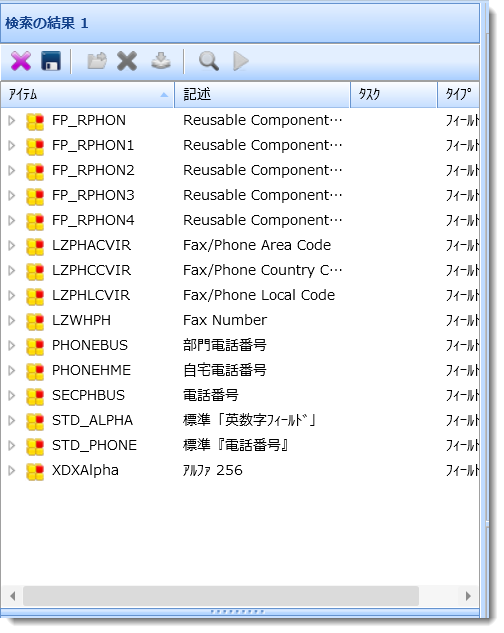Expand the FP_RPHON tree item

coord(12,120)
